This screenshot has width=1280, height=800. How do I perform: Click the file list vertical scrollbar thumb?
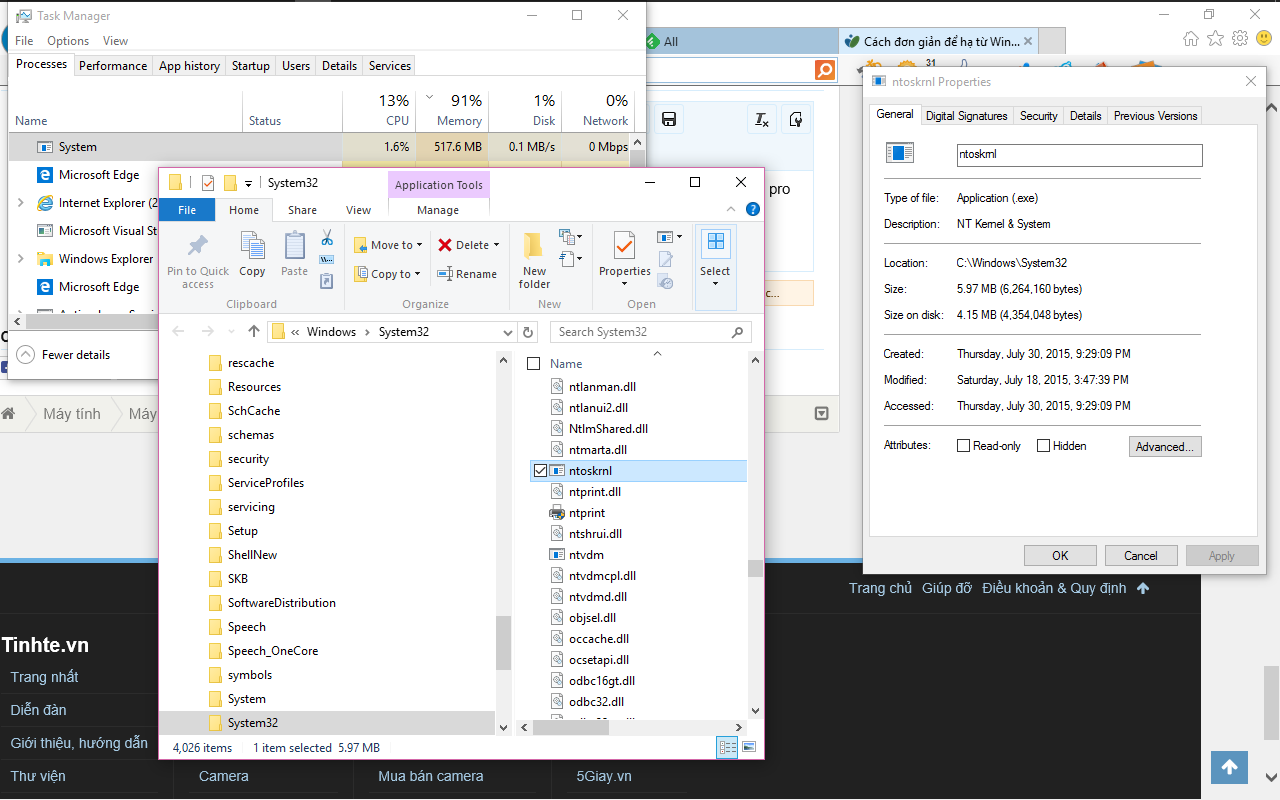pos(756,568)
